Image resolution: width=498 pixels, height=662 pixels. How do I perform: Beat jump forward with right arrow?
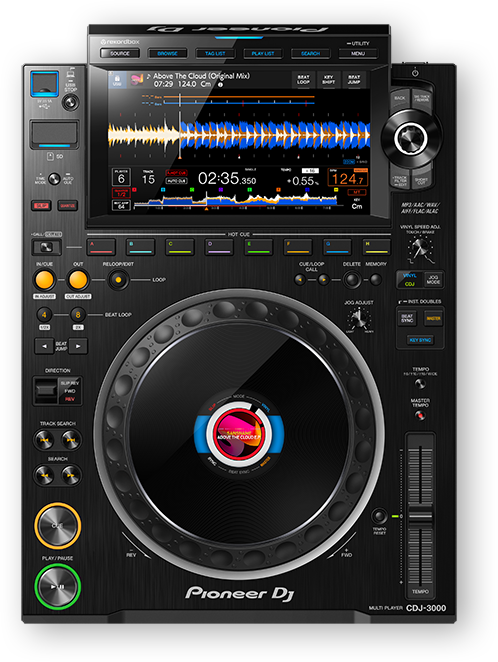click(x=78, y=346)
